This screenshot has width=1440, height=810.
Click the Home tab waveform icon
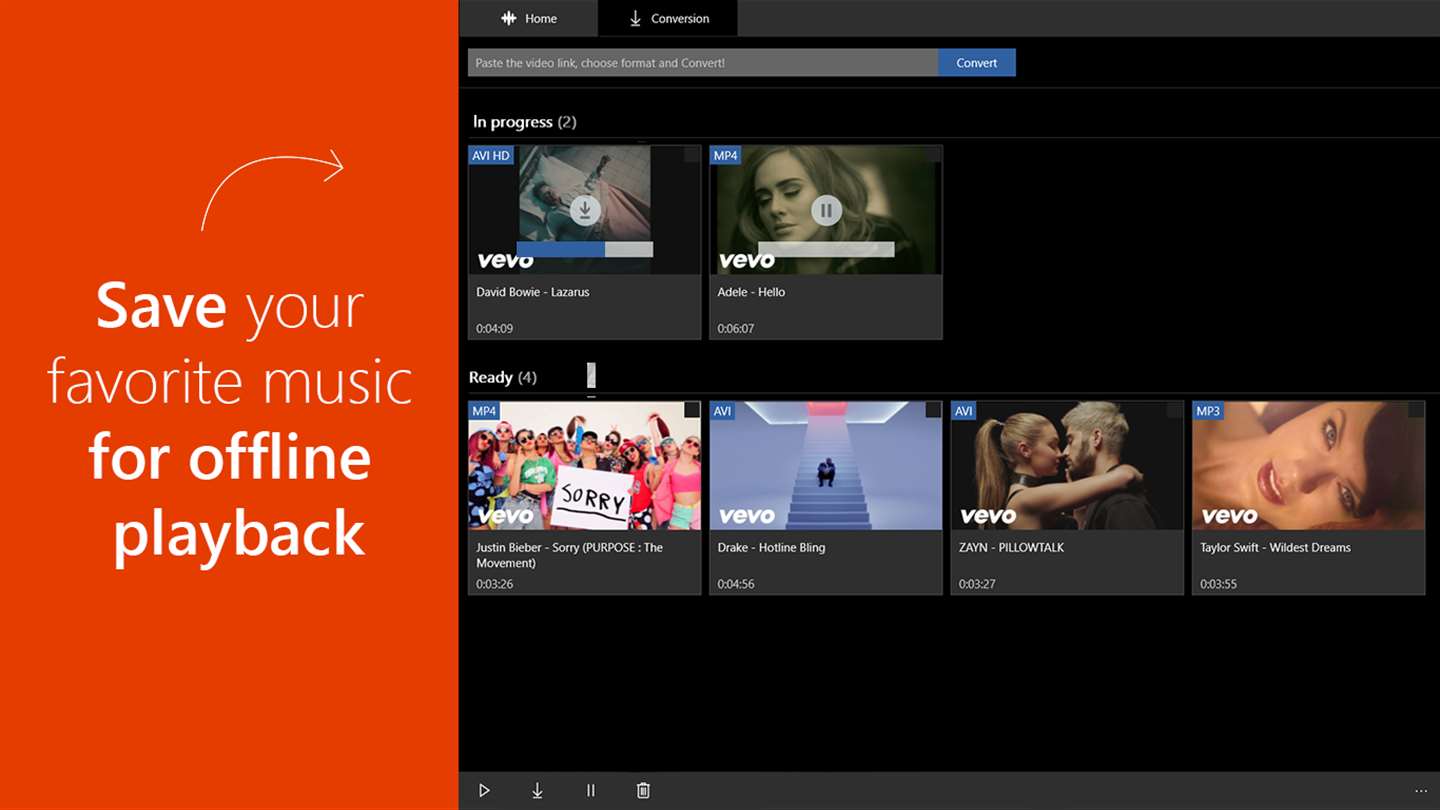click(x=509, y=18)
